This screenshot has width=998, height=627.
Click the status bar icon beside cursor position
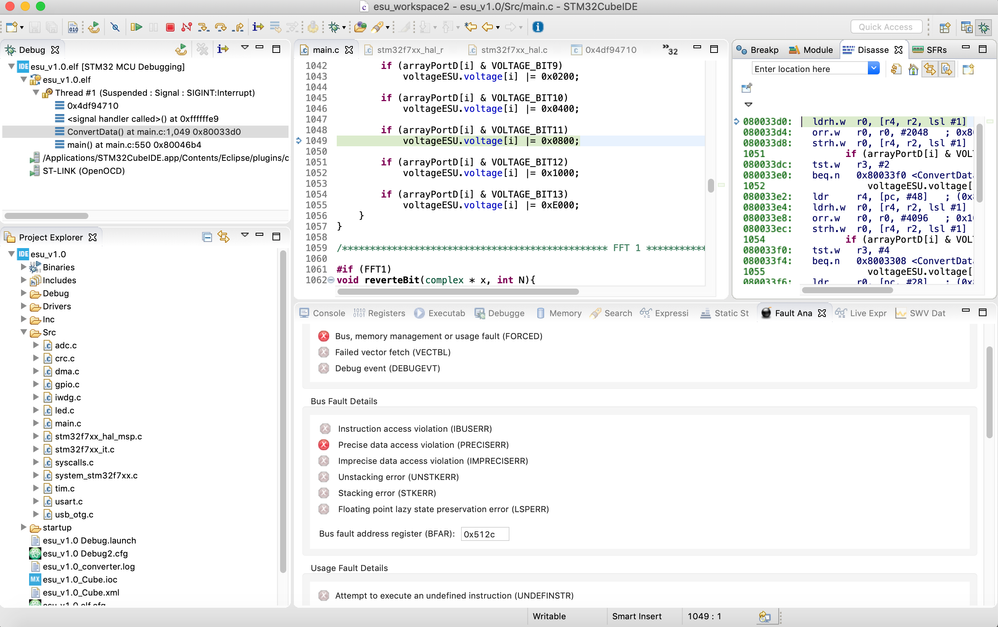point(764,616)
